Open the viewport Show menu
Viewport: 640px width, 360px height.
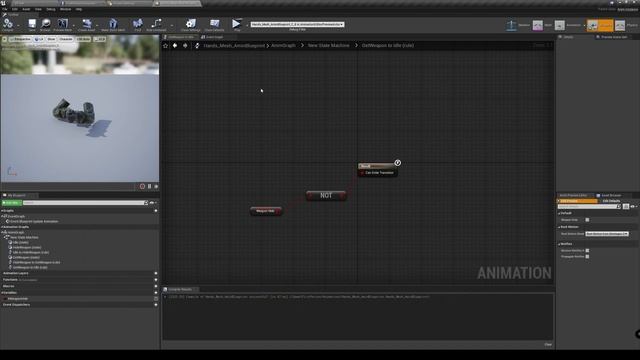coord(51,39)
